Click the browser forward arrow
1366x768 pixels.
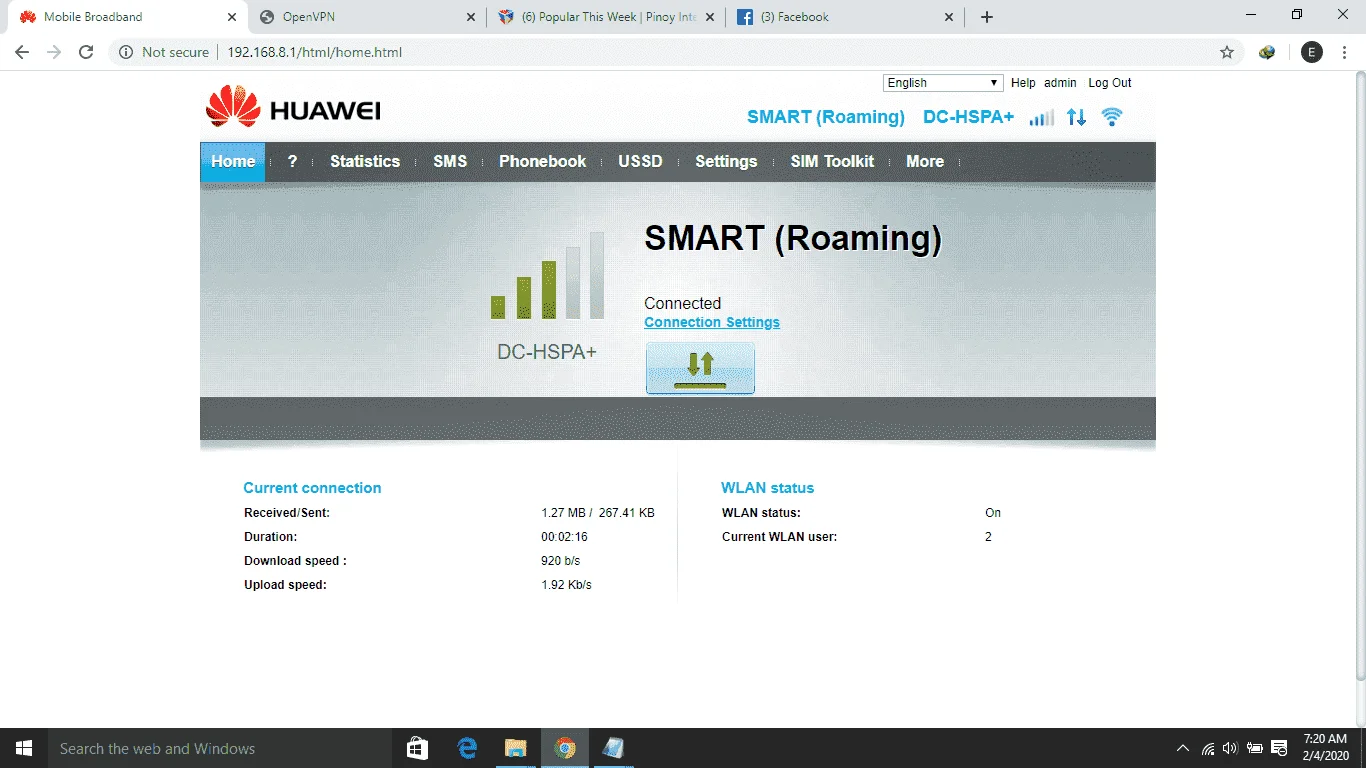pos(54,52)
